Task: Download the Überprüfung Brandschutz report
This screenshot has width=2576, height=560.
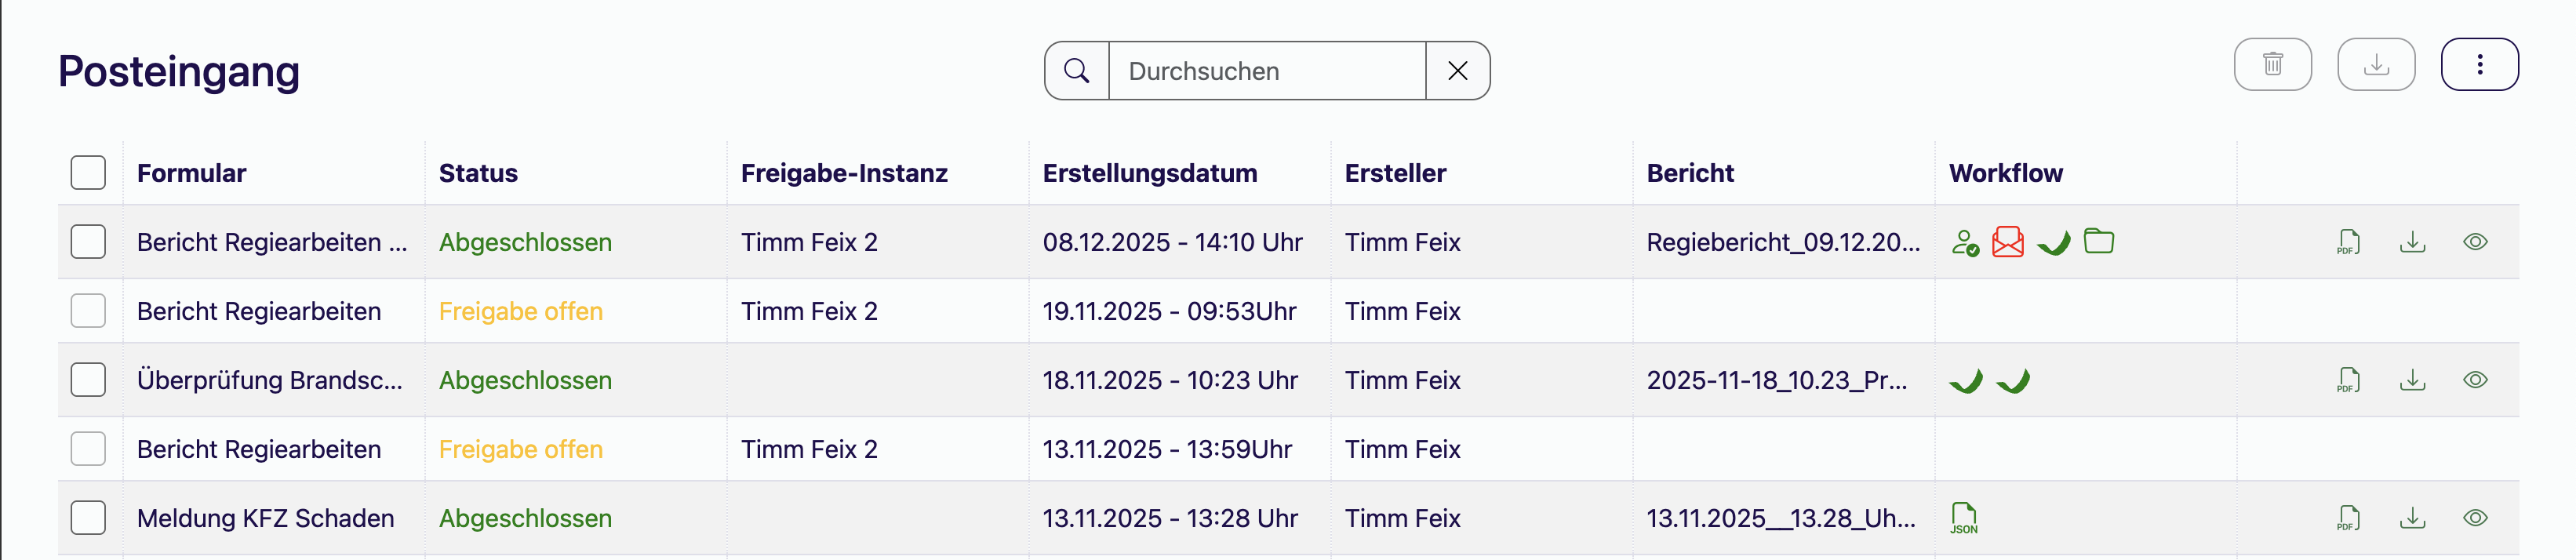Action: point(2412,380)
